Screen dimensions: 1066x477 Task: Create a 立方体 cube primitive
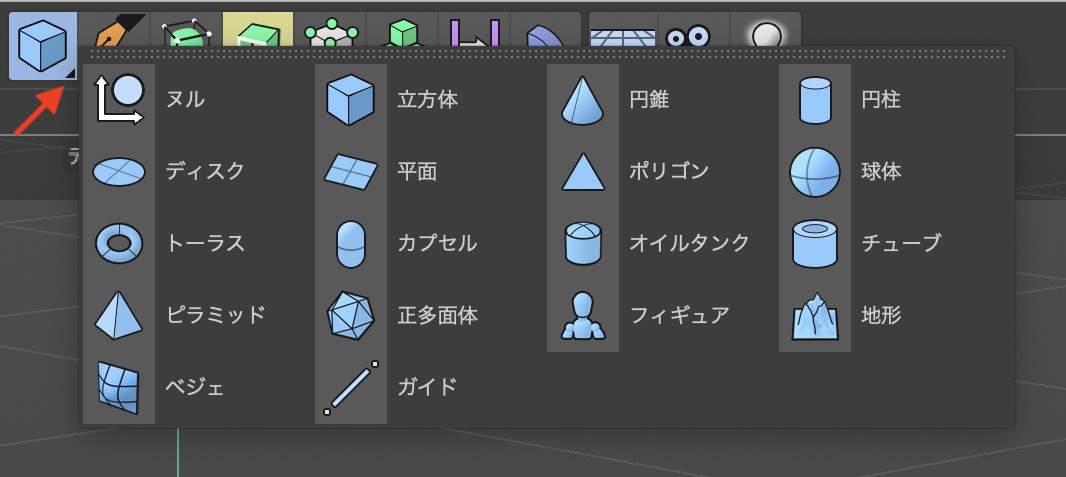[x=351, y=100]
